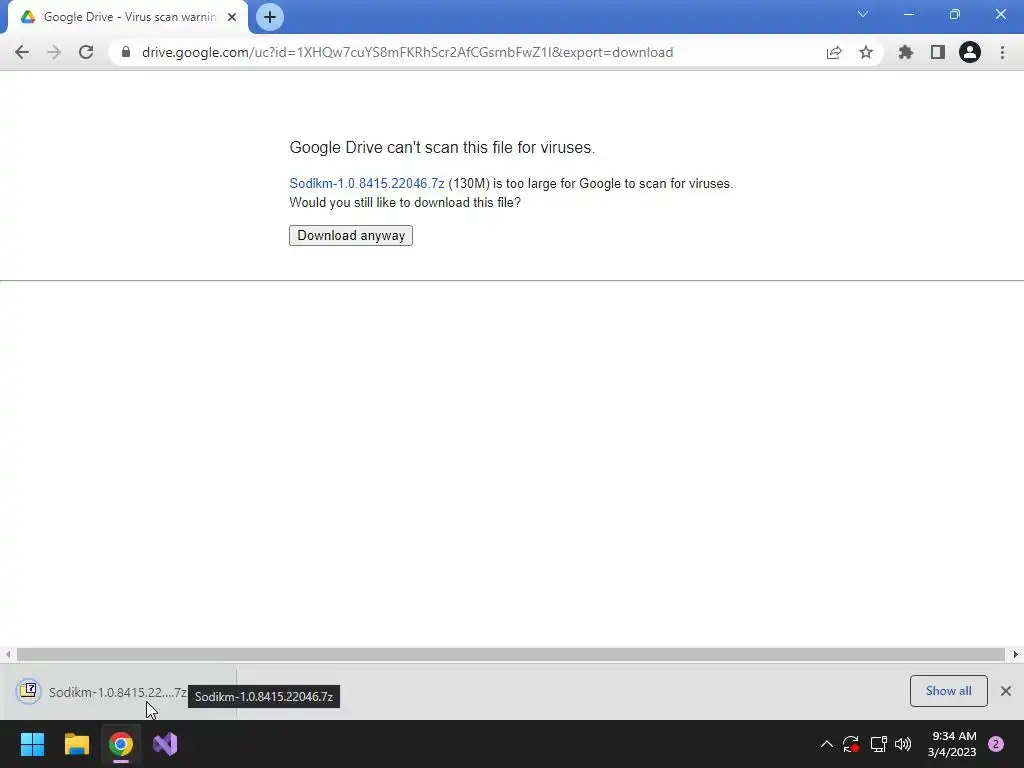Expand the tab search chevron
This screenshot has height=768, width=1024.
pos(863,14)
